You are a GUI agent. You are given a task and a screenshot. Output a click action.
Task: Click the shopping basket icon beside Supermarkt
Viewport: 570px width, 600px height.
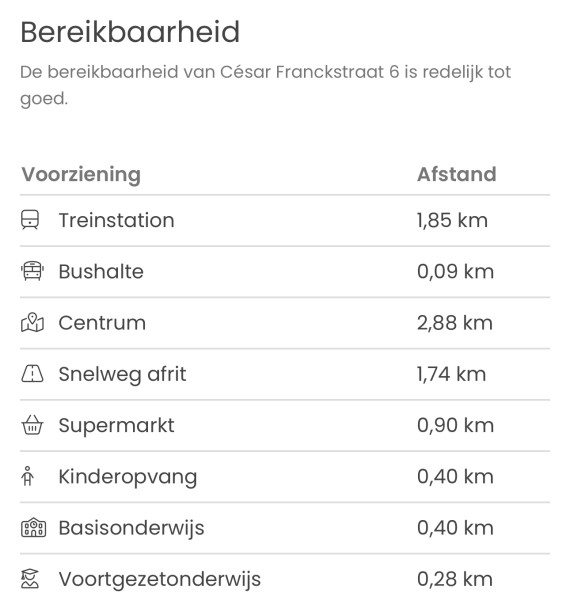coord(32,425)
